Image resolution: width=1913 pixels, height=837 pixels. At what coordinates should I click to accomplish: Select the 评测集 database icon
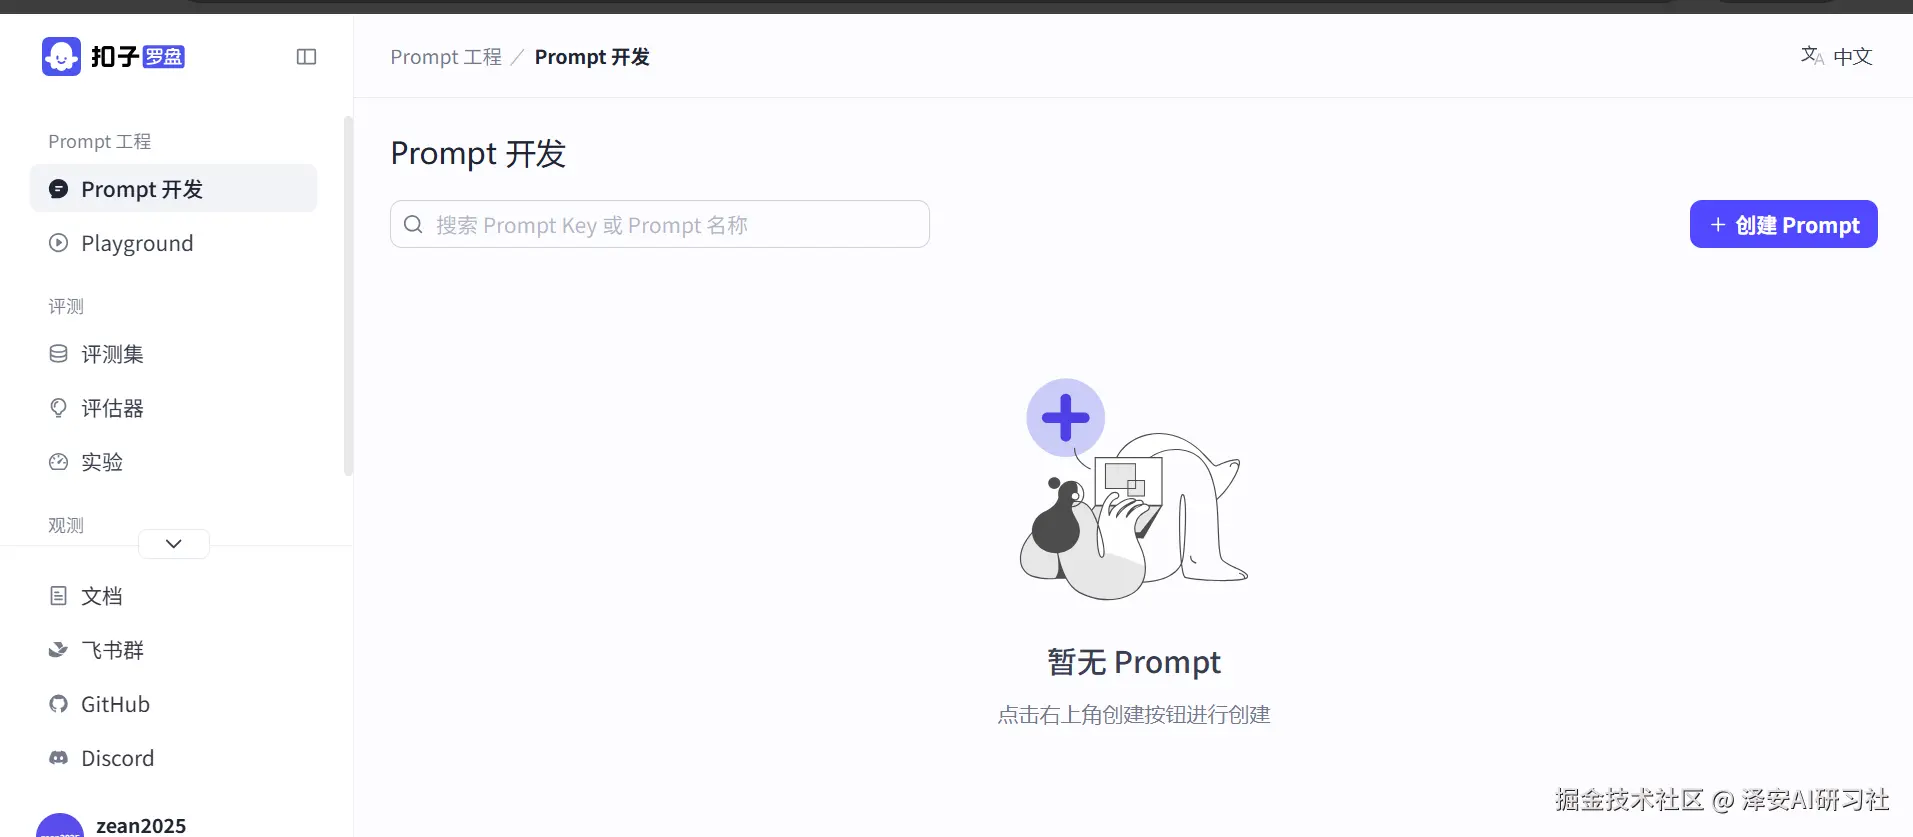[x=59, y=354]
